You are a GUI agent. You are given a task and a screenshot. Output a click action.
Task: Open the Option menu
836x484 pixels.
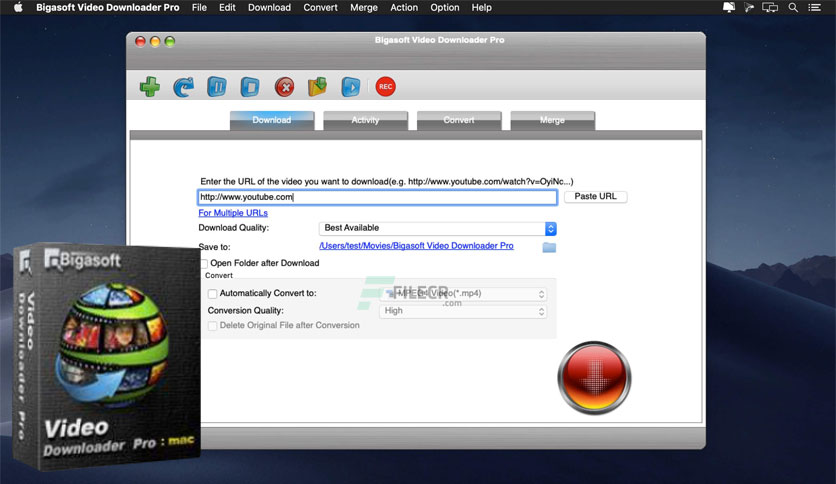pos(445,7)
